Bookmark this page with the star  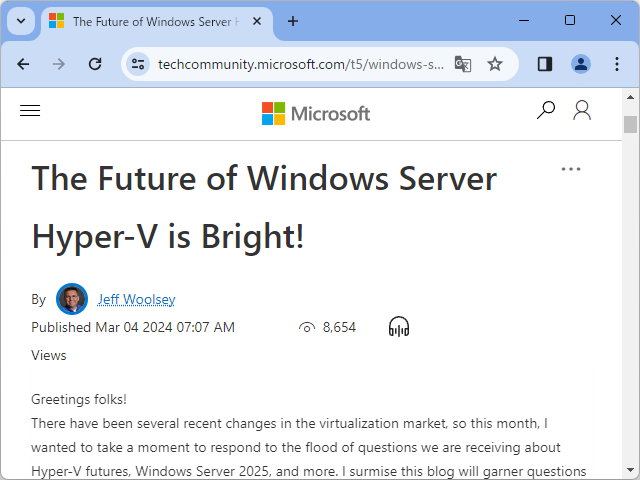pyautogui.click(x=495, y=64)
